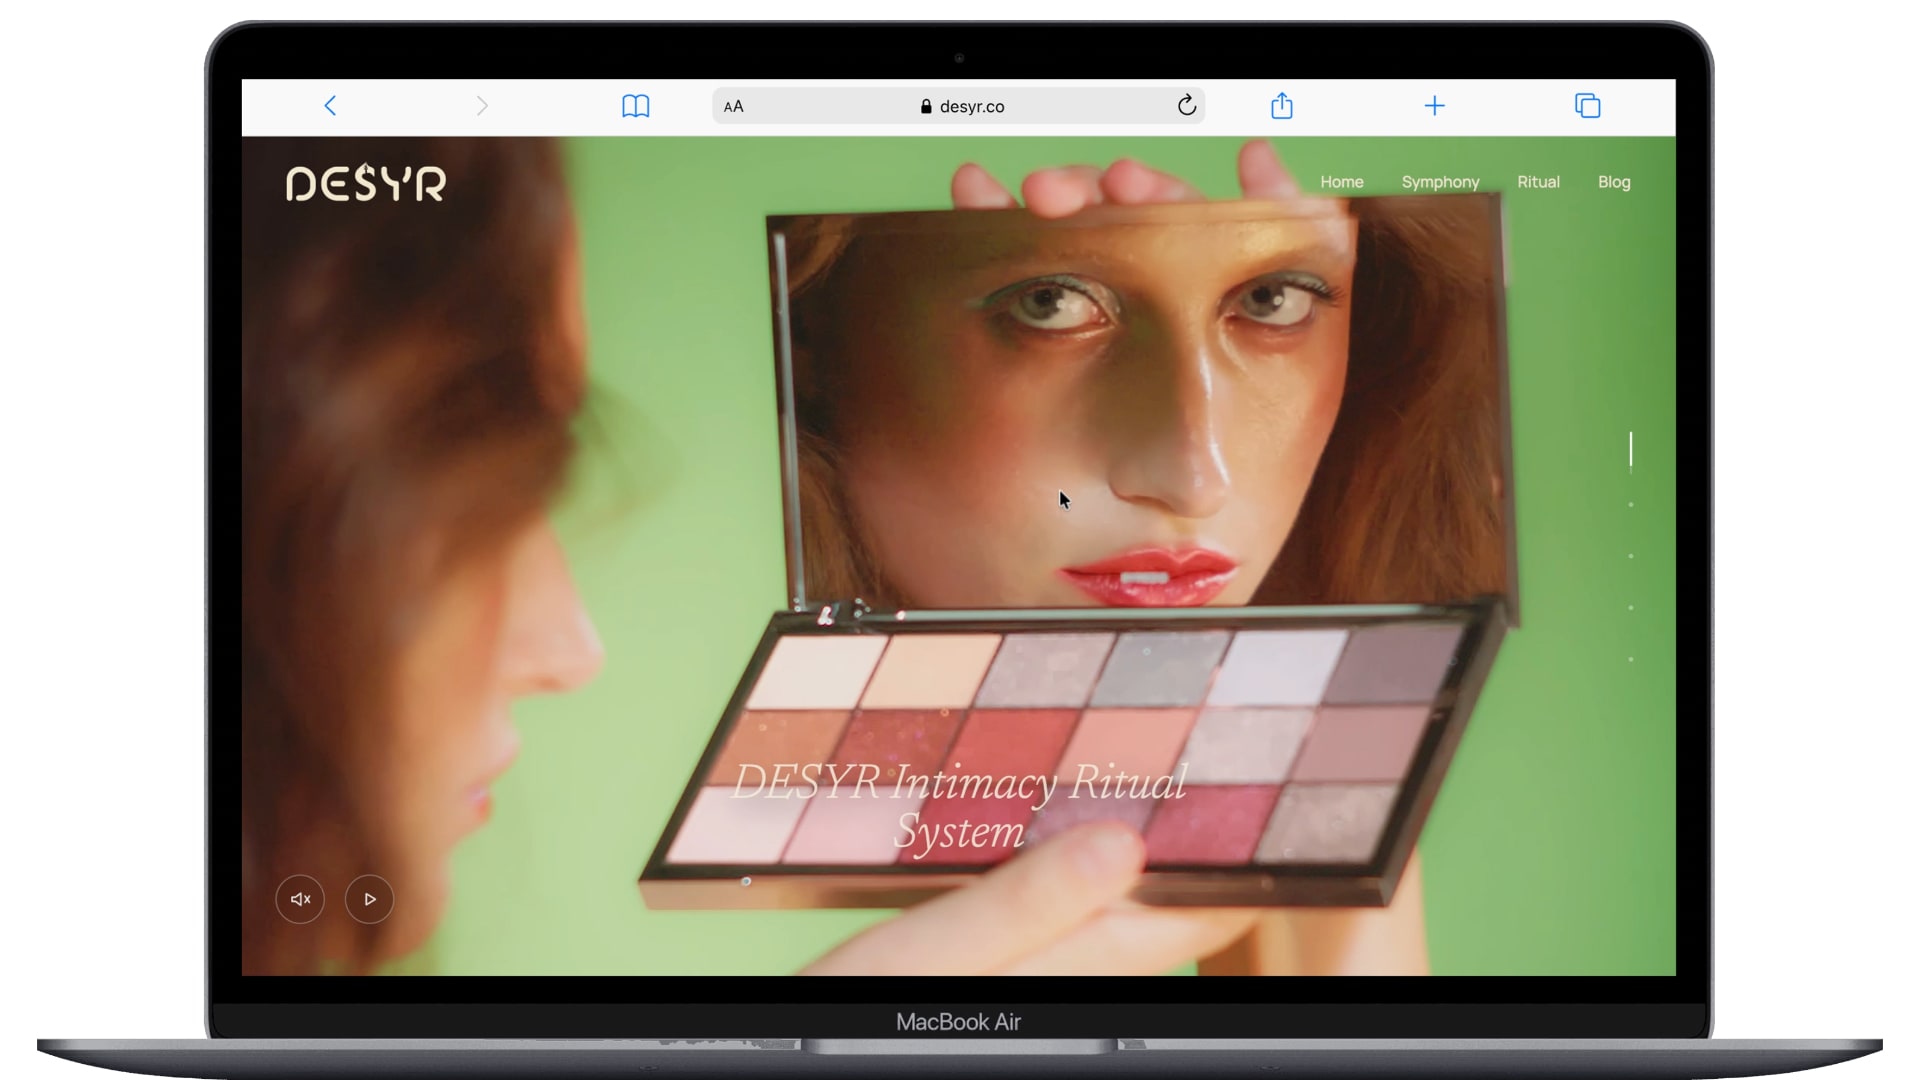Open the Safari share sheet icon
1920x1080 pixels.
pyautogui.click(x=1282, y=105)
